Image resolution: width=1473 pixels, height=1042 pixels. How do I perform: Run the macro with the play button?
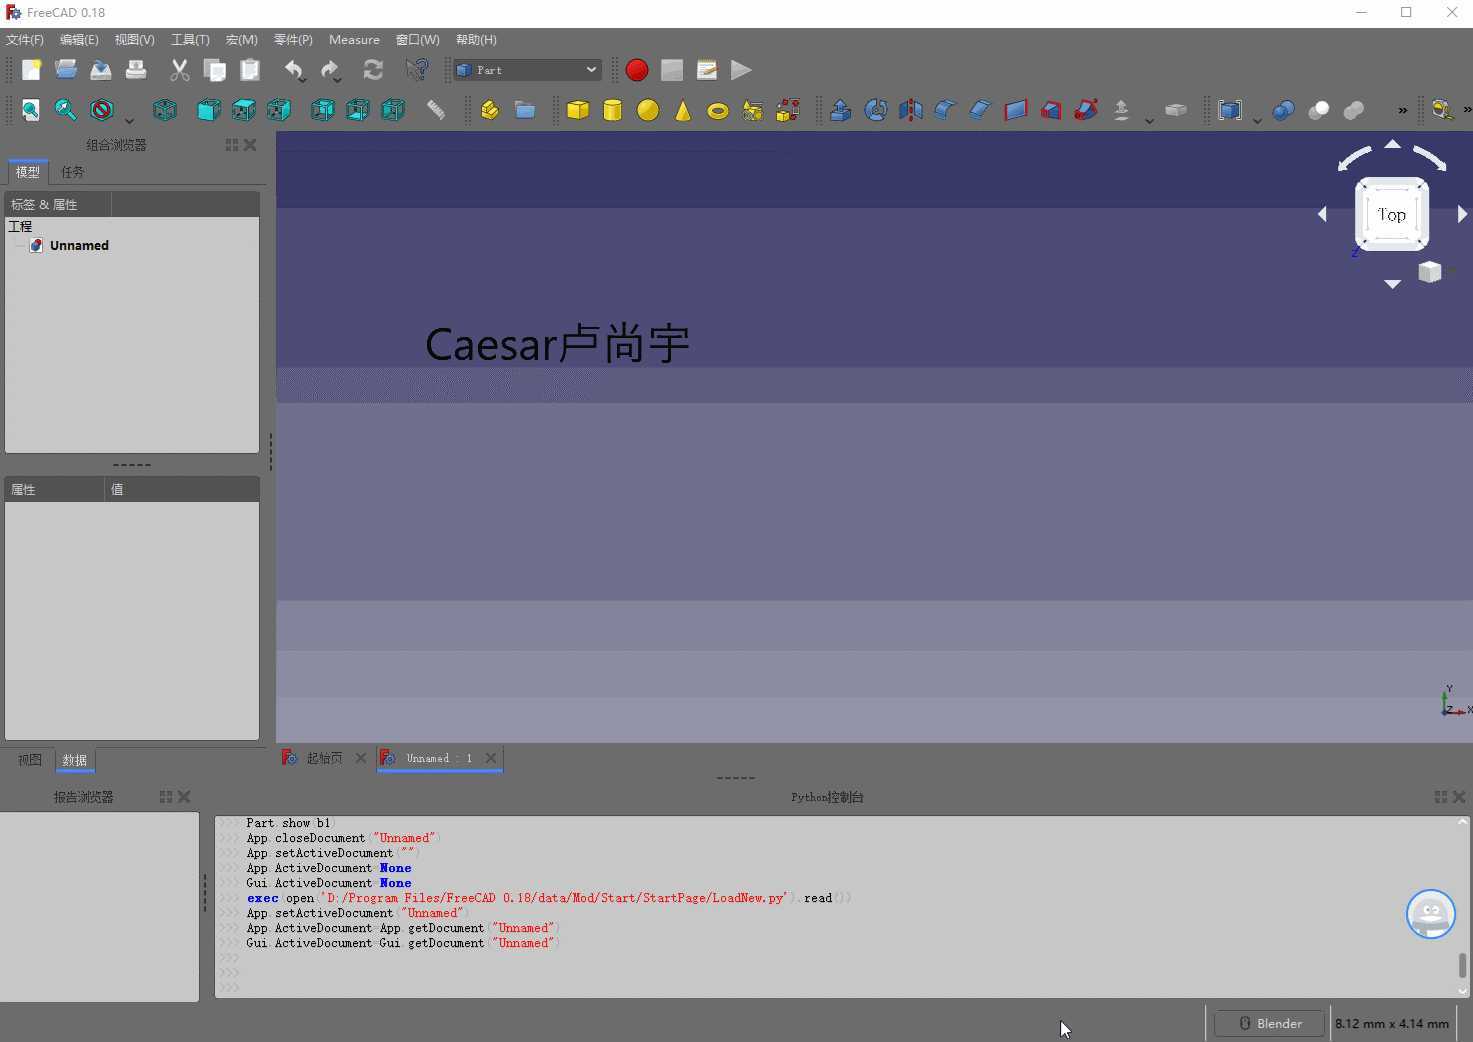(741, 70)
